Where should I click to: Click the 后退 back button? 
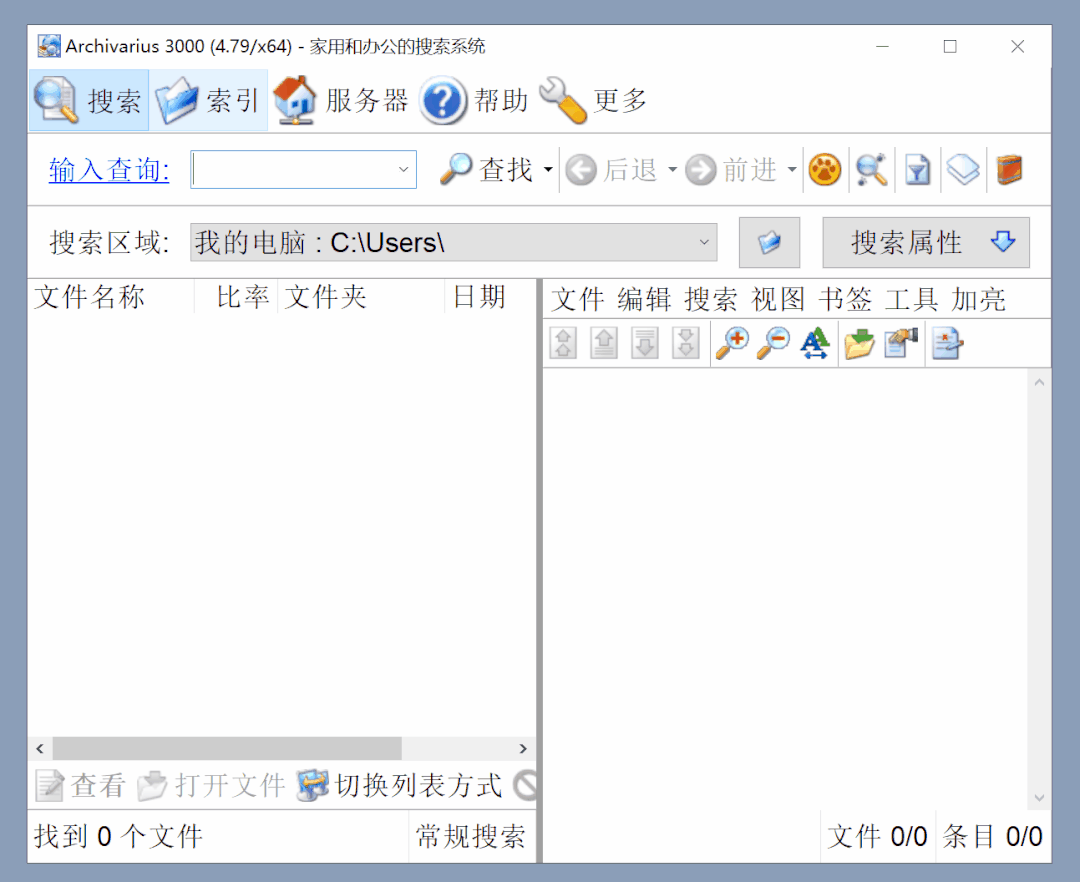tap(612, 169)
